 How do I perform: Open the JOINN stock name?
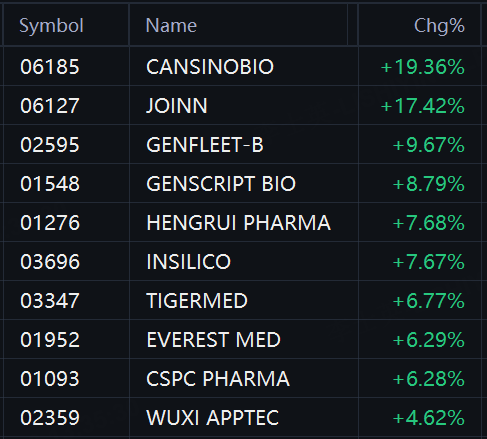[177, 106]
